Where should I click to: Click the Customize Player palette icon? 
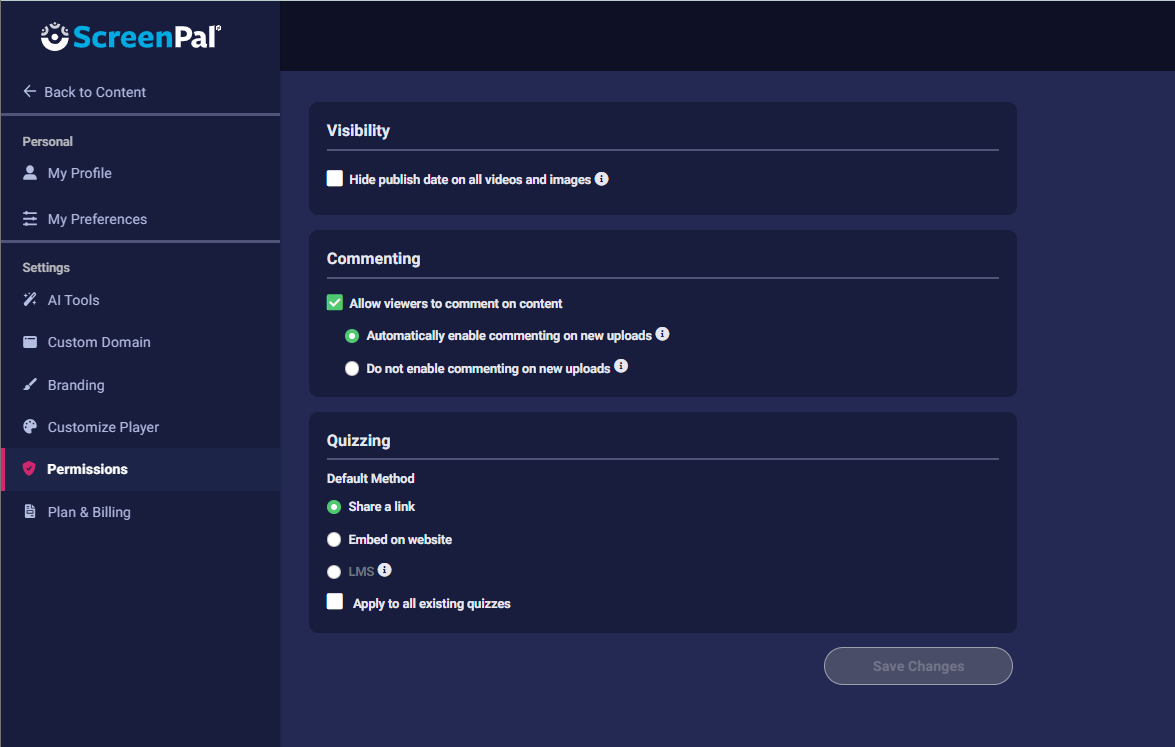(x=30, y=427)
